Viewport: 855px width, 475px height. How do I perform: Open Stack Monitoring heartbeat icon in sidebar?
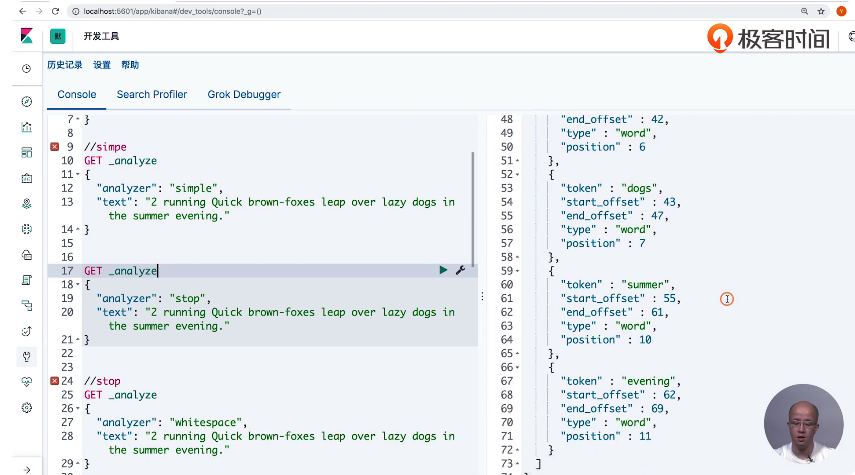[x=27, y=382]
